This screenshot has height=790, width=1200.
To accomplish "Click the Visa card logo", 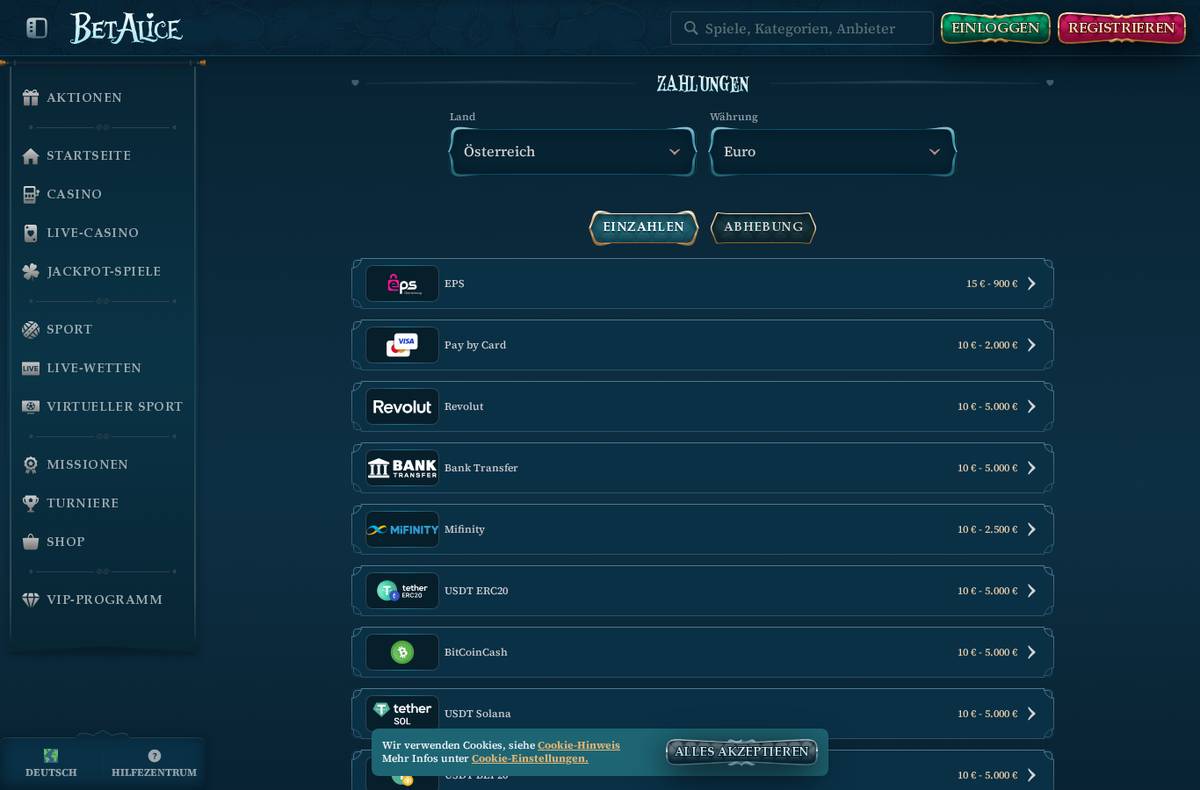I will pyautogui.click(x=402, y=345).
